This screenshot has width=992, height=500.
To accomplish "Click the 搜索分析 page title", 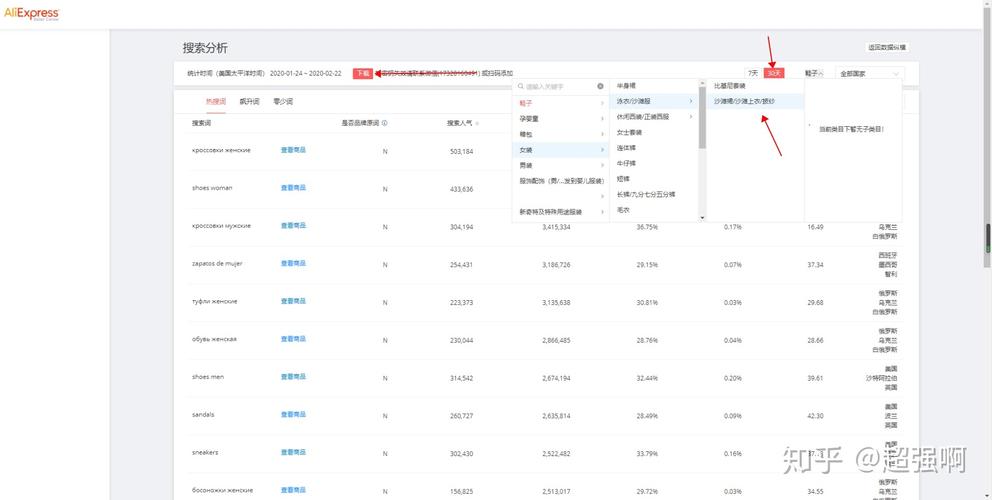I will click(x=206, y=48).
